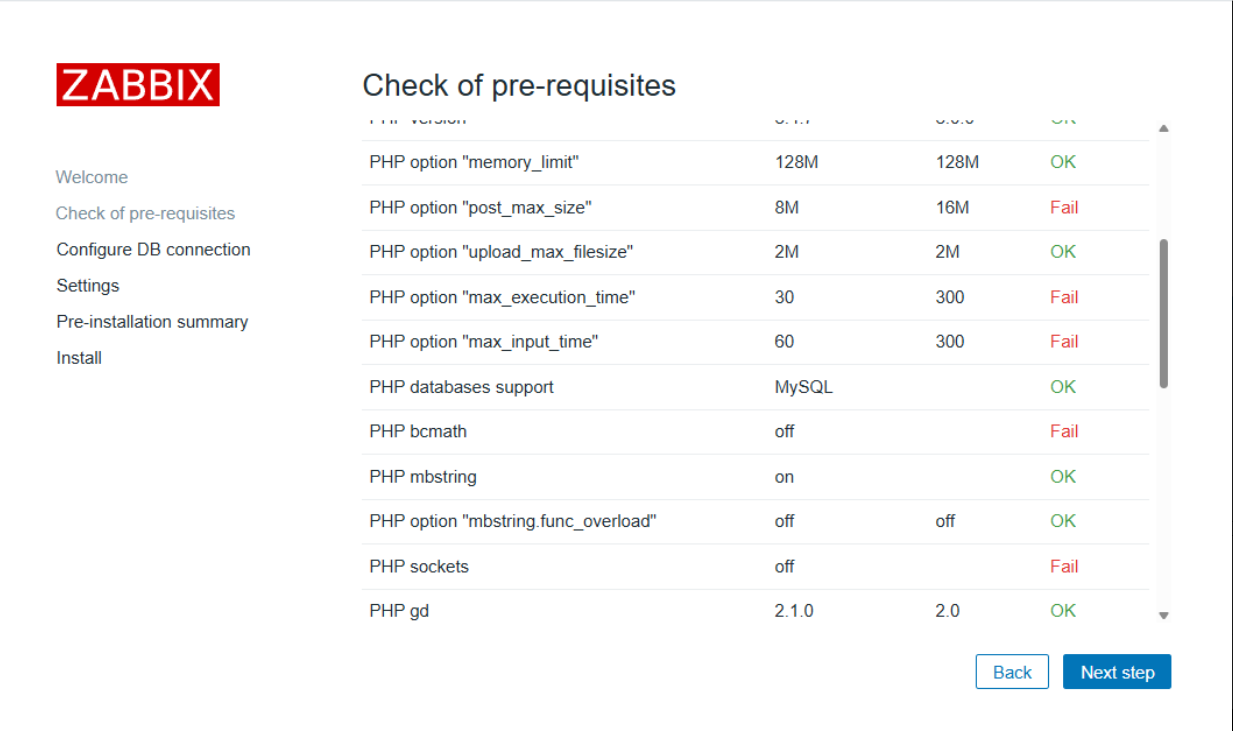Select the Welcome step in the sidebar
The height and width of the screenshot is (731, 1233).
tap(91, 177)
